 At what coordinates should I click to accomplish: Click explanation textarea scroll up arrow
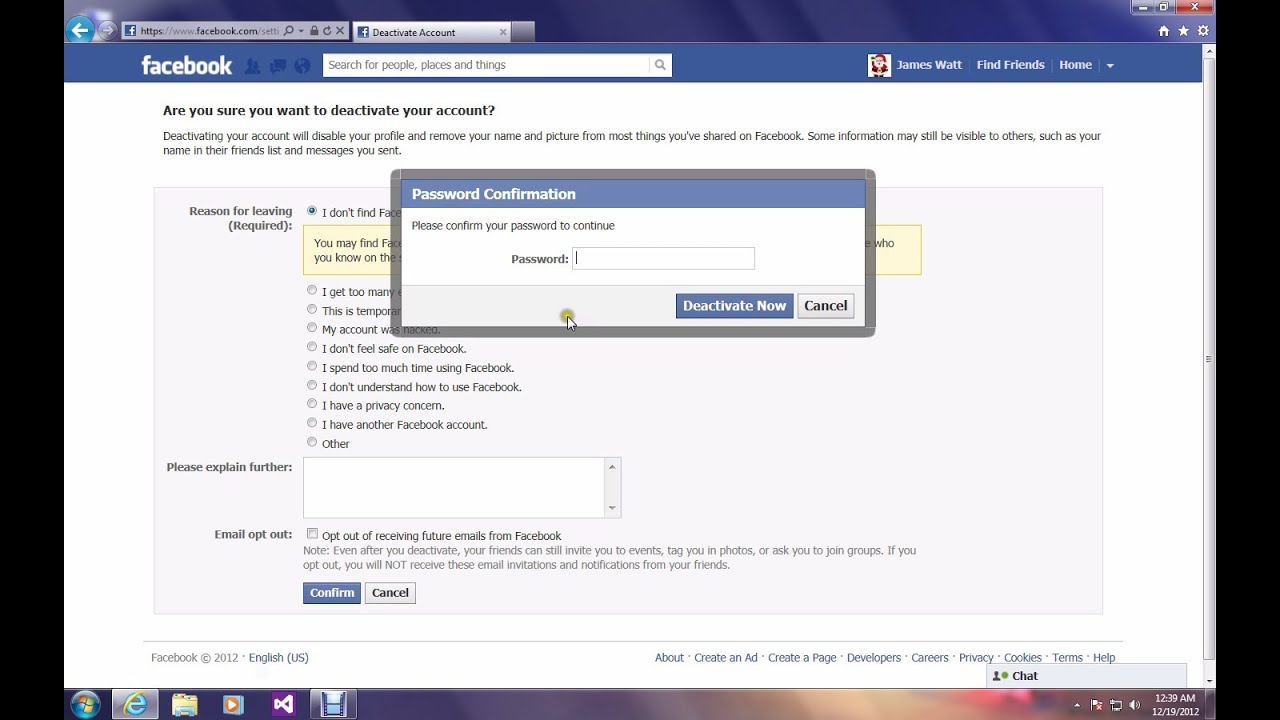click(612, 467)
